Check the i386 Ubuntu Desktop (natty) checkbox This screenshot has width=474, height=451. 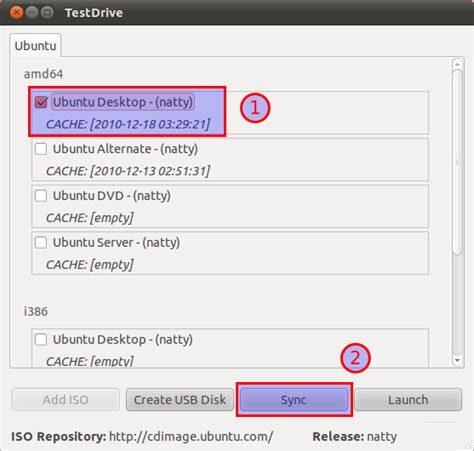click(x=41, y=340)
